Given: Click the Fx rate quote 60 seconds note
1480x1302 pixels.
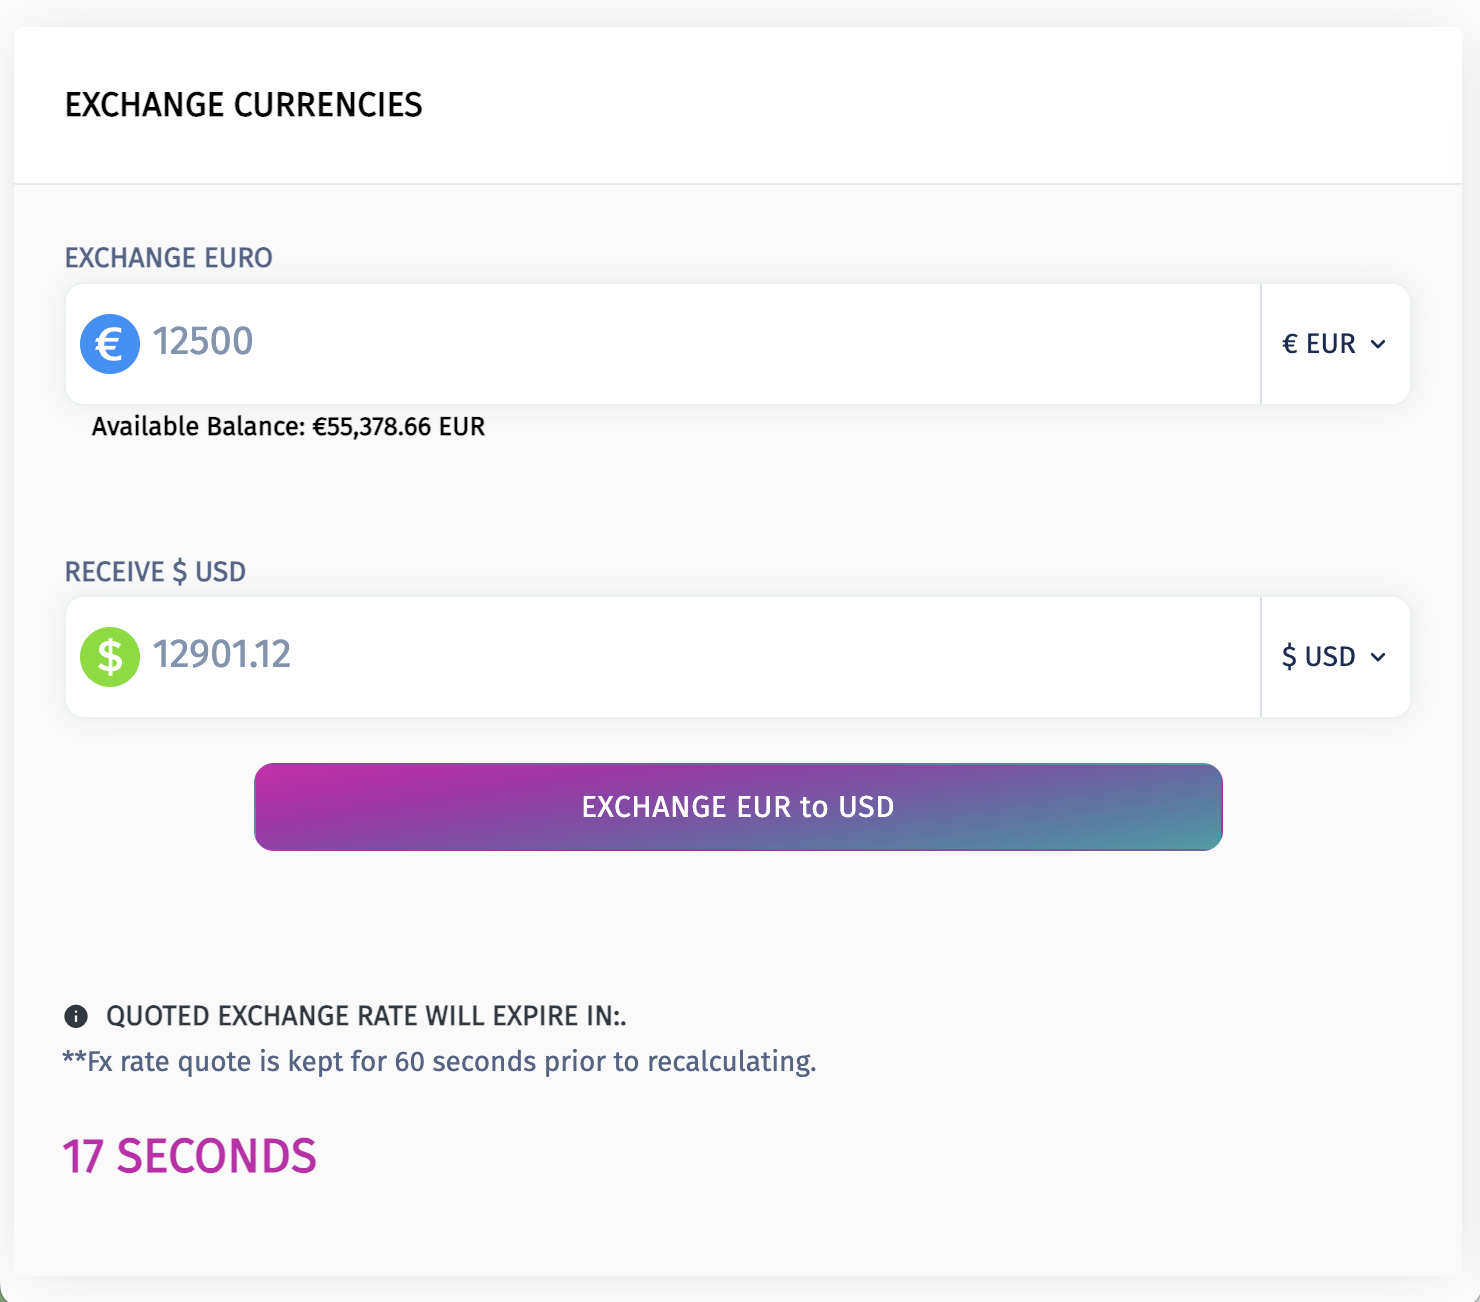Looking at the screenshot, I should click(440, 1061).
